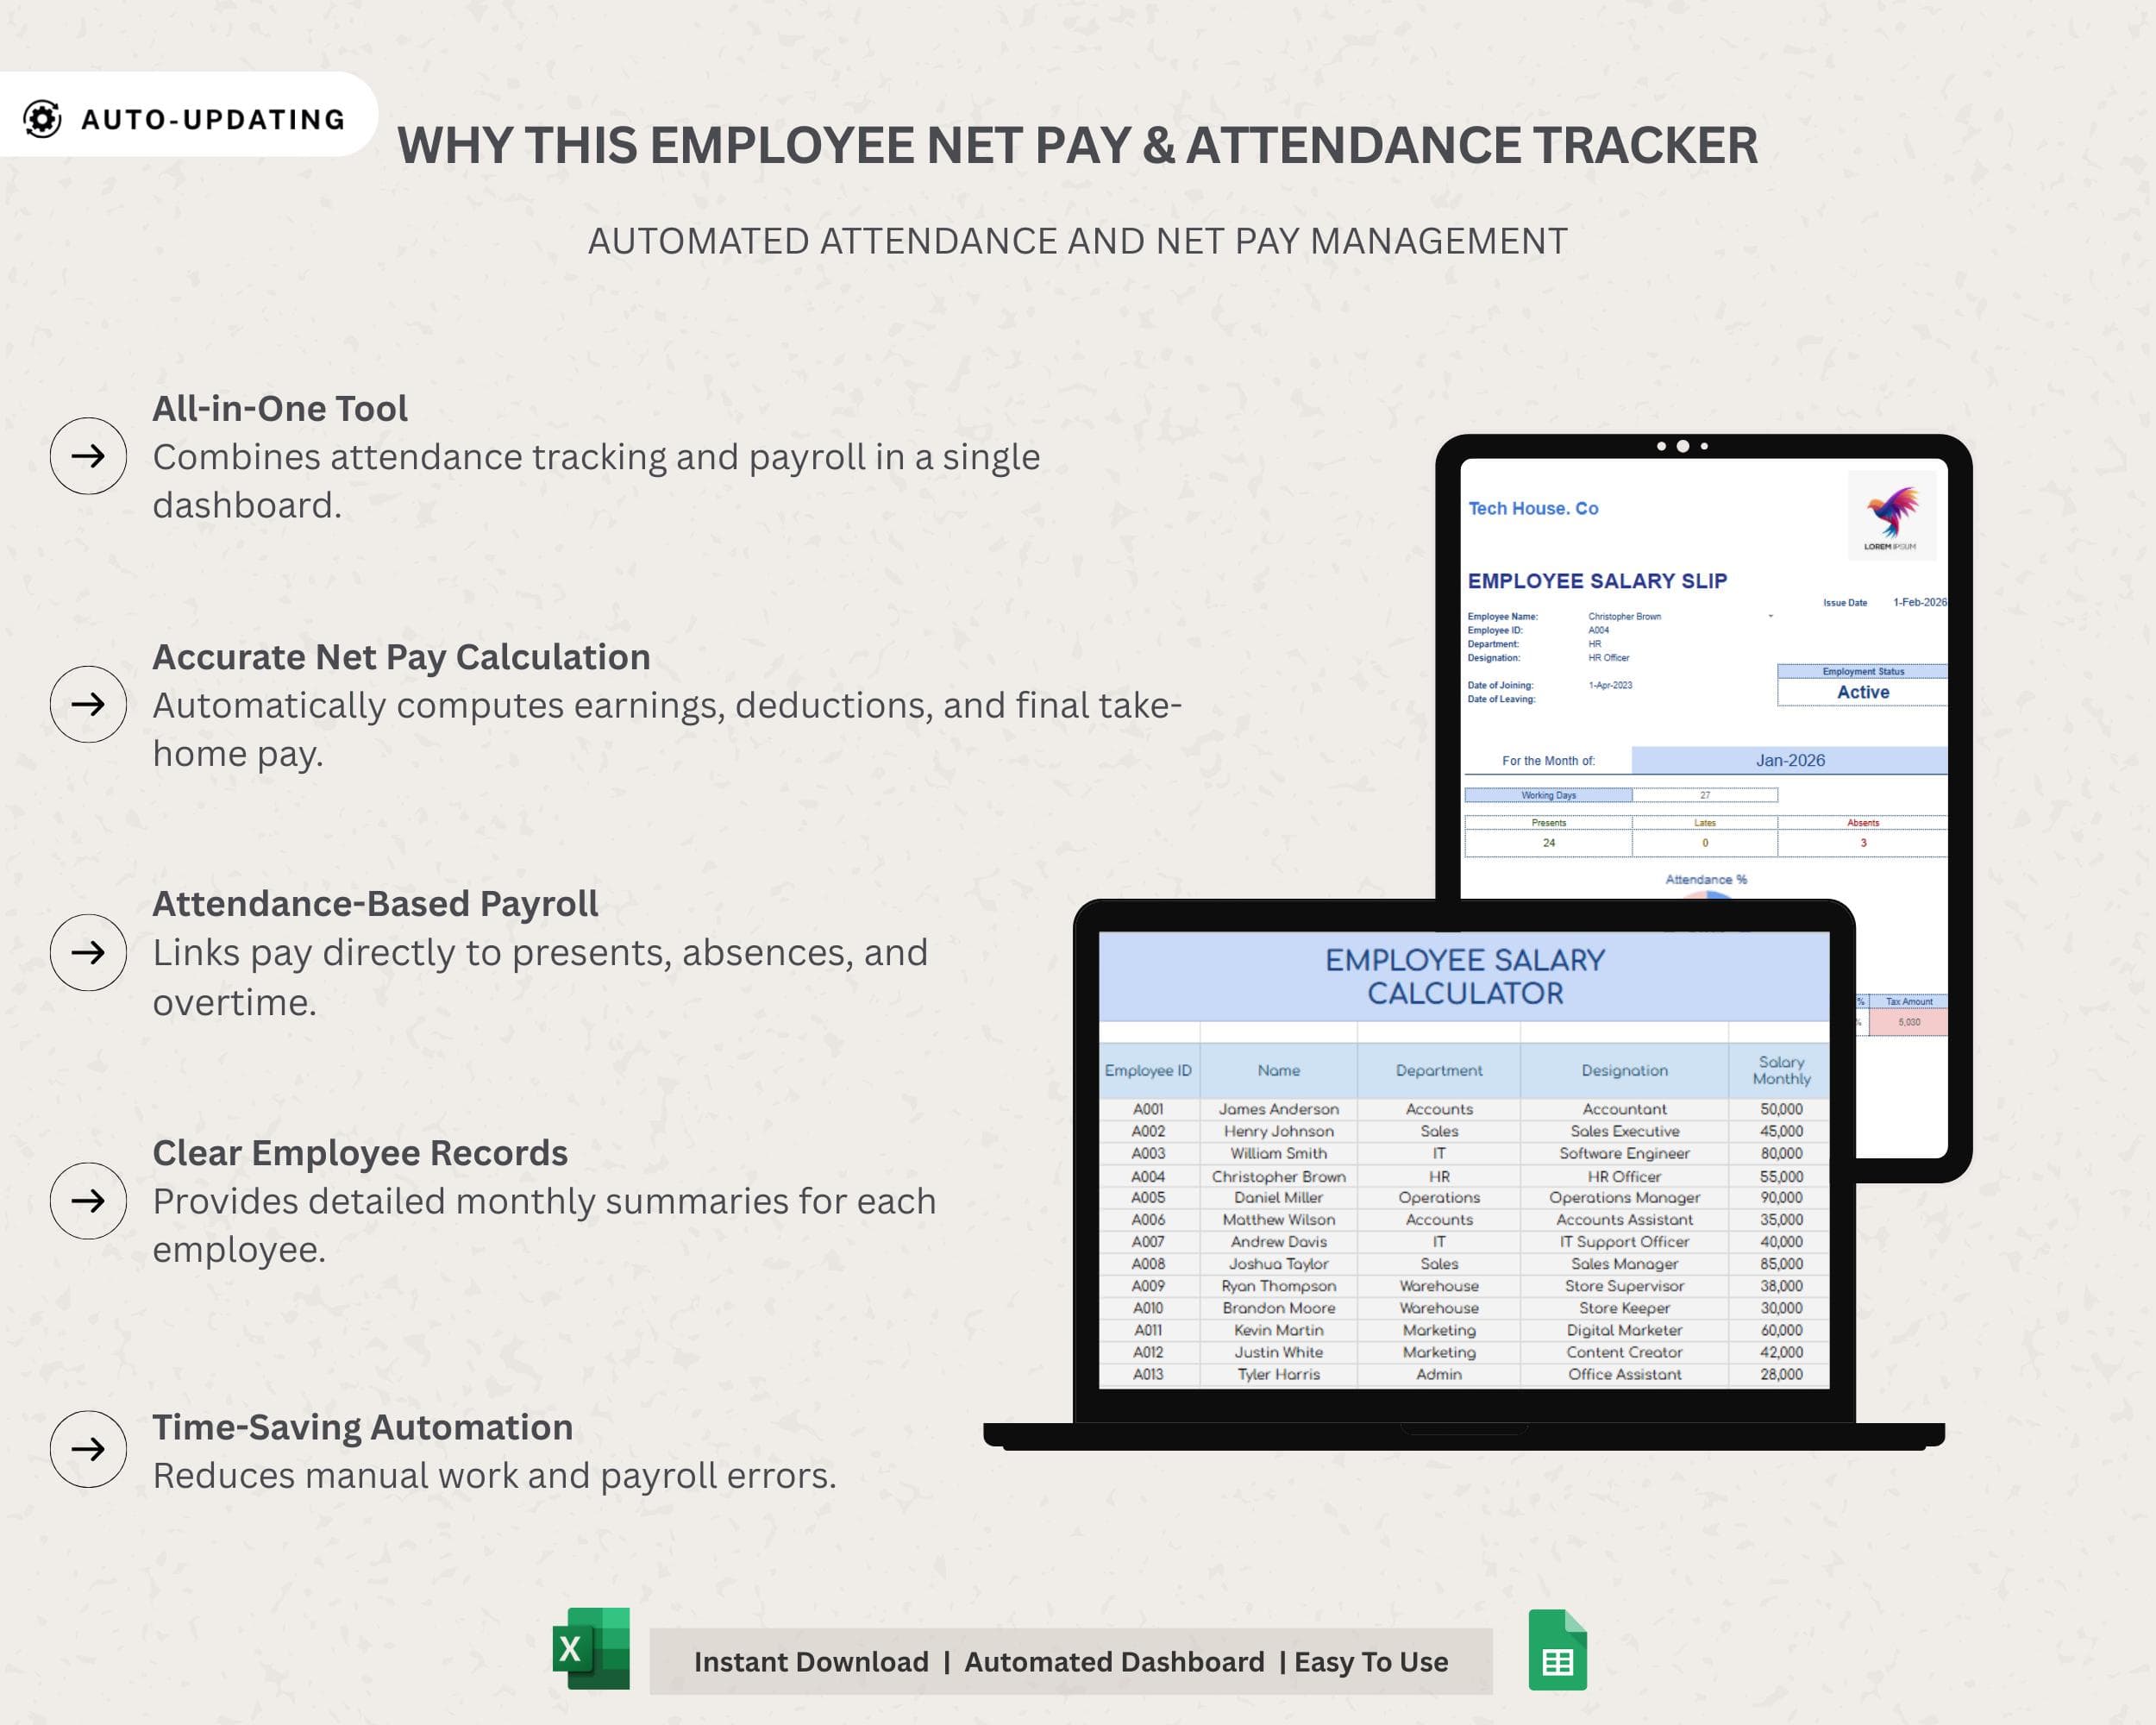Click the Presents count 24
The image size is (2156, 1725).
point(1548,843)
